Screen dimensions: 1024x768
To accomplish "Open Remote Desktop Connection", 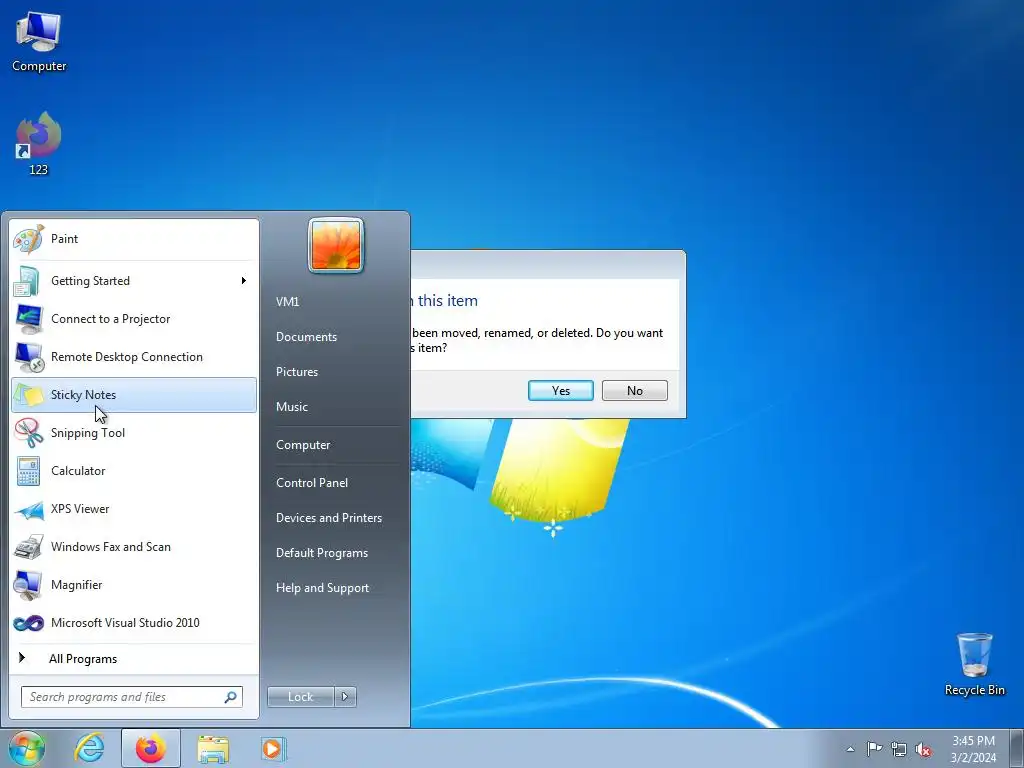I will click(134, 357).
